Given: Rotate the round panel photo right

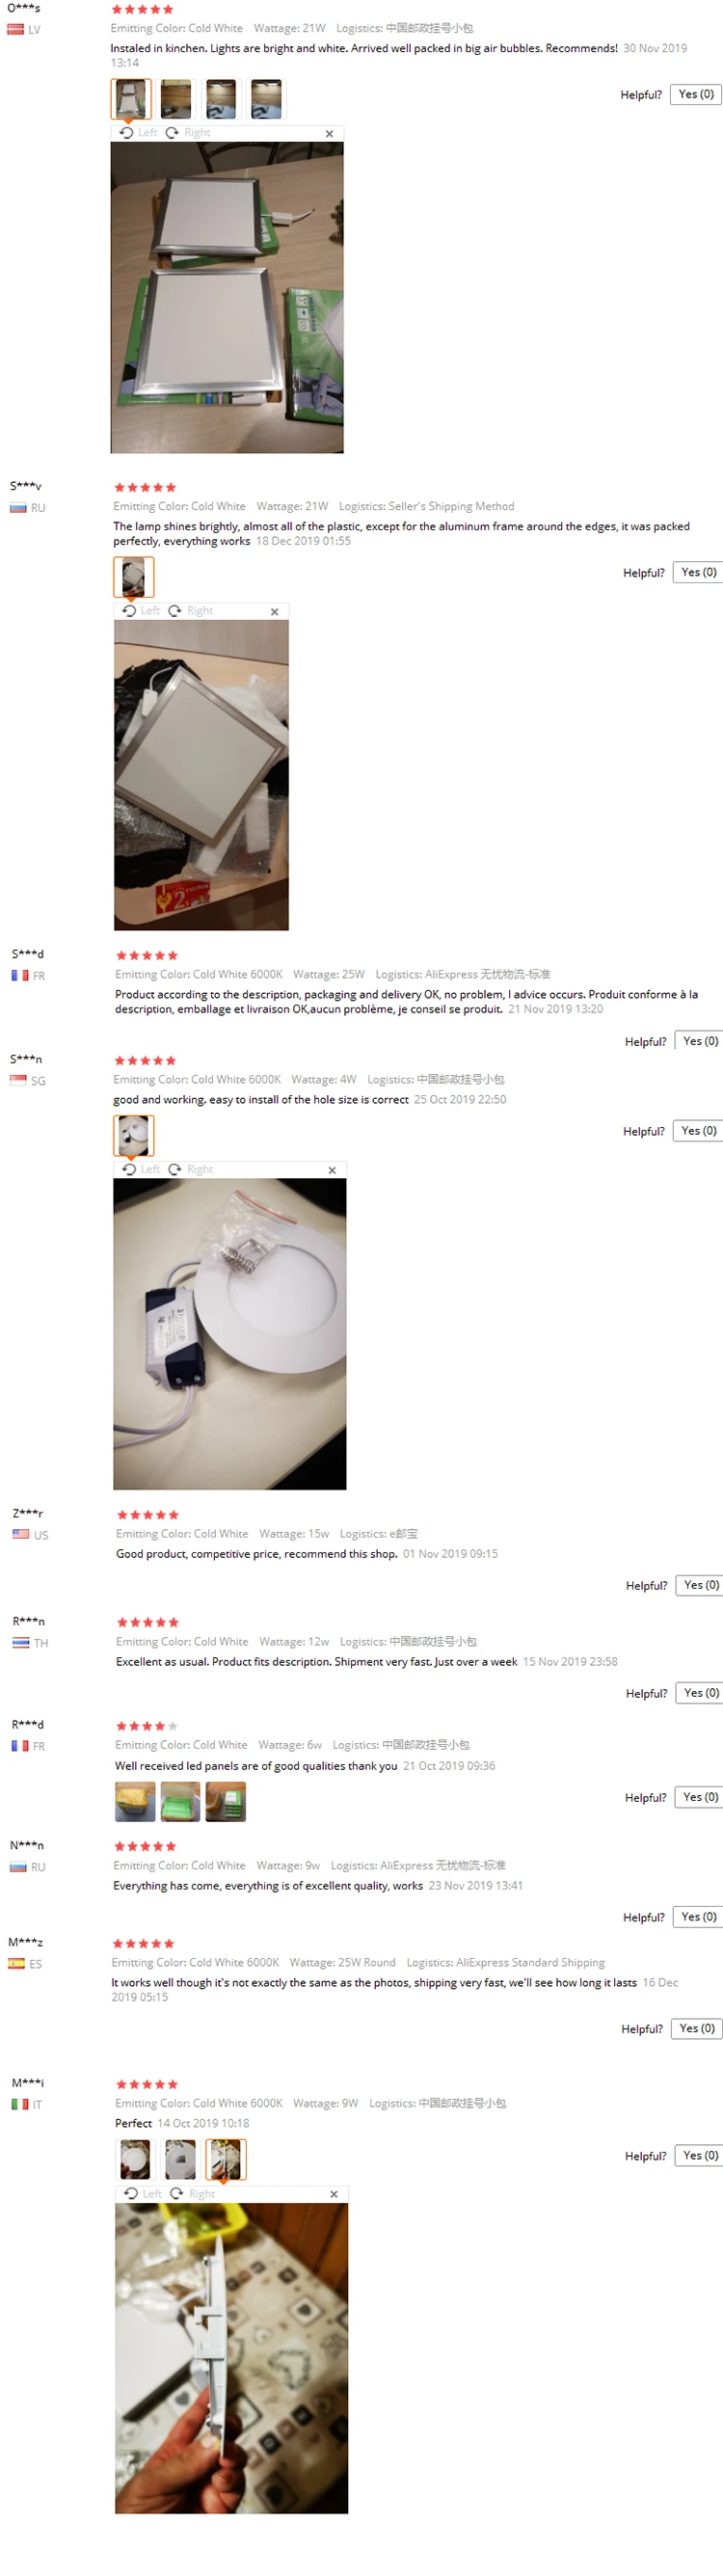Looking at the screenshot, I should tap(191, 1169).
